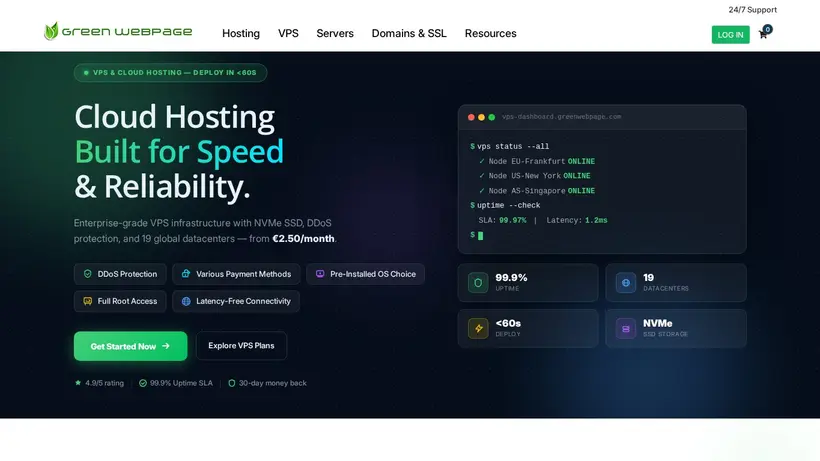Click the NVMe SSD storage icon
Screen dimensions: 820x461
625,329
